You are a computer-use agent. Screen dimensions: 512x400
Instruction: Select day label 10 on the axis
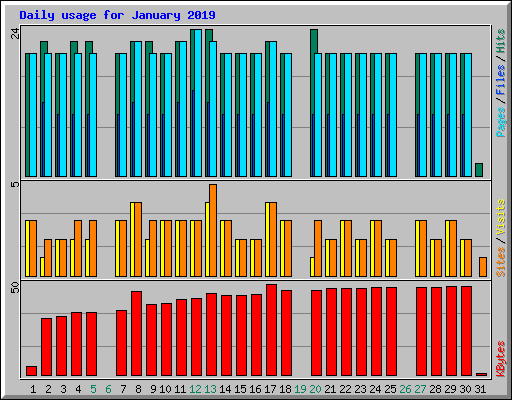tap(165, 389)
